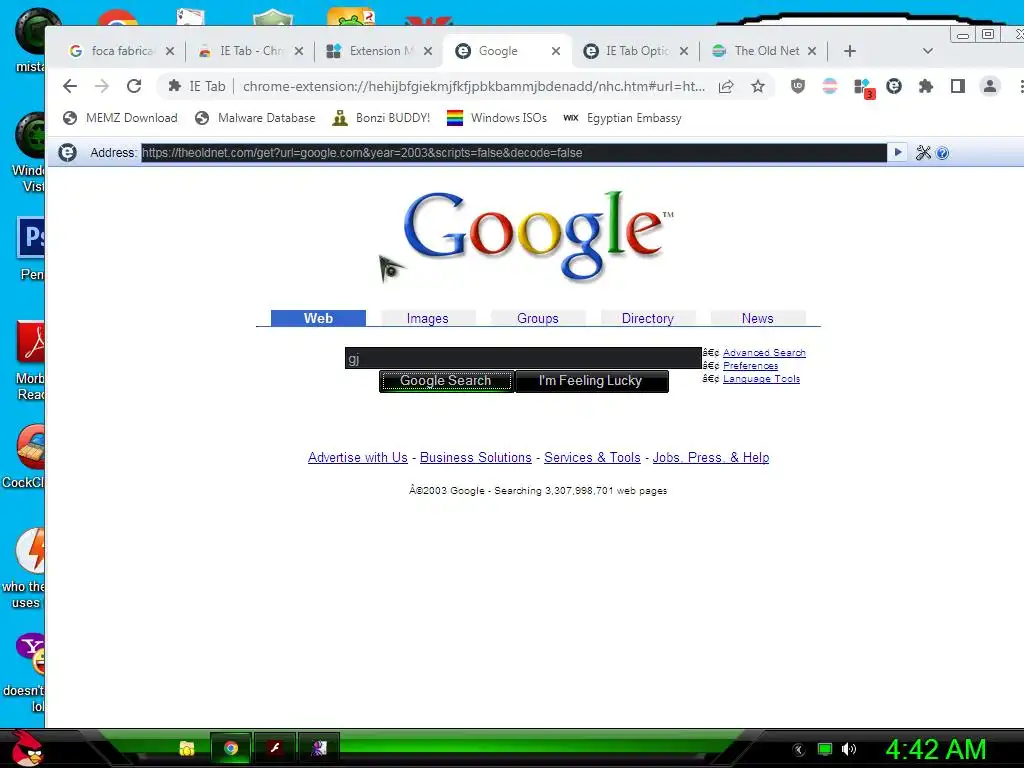Close the Google tab
The height and width of the screenshot is (768, 1024).
click(x=556, y=51)
